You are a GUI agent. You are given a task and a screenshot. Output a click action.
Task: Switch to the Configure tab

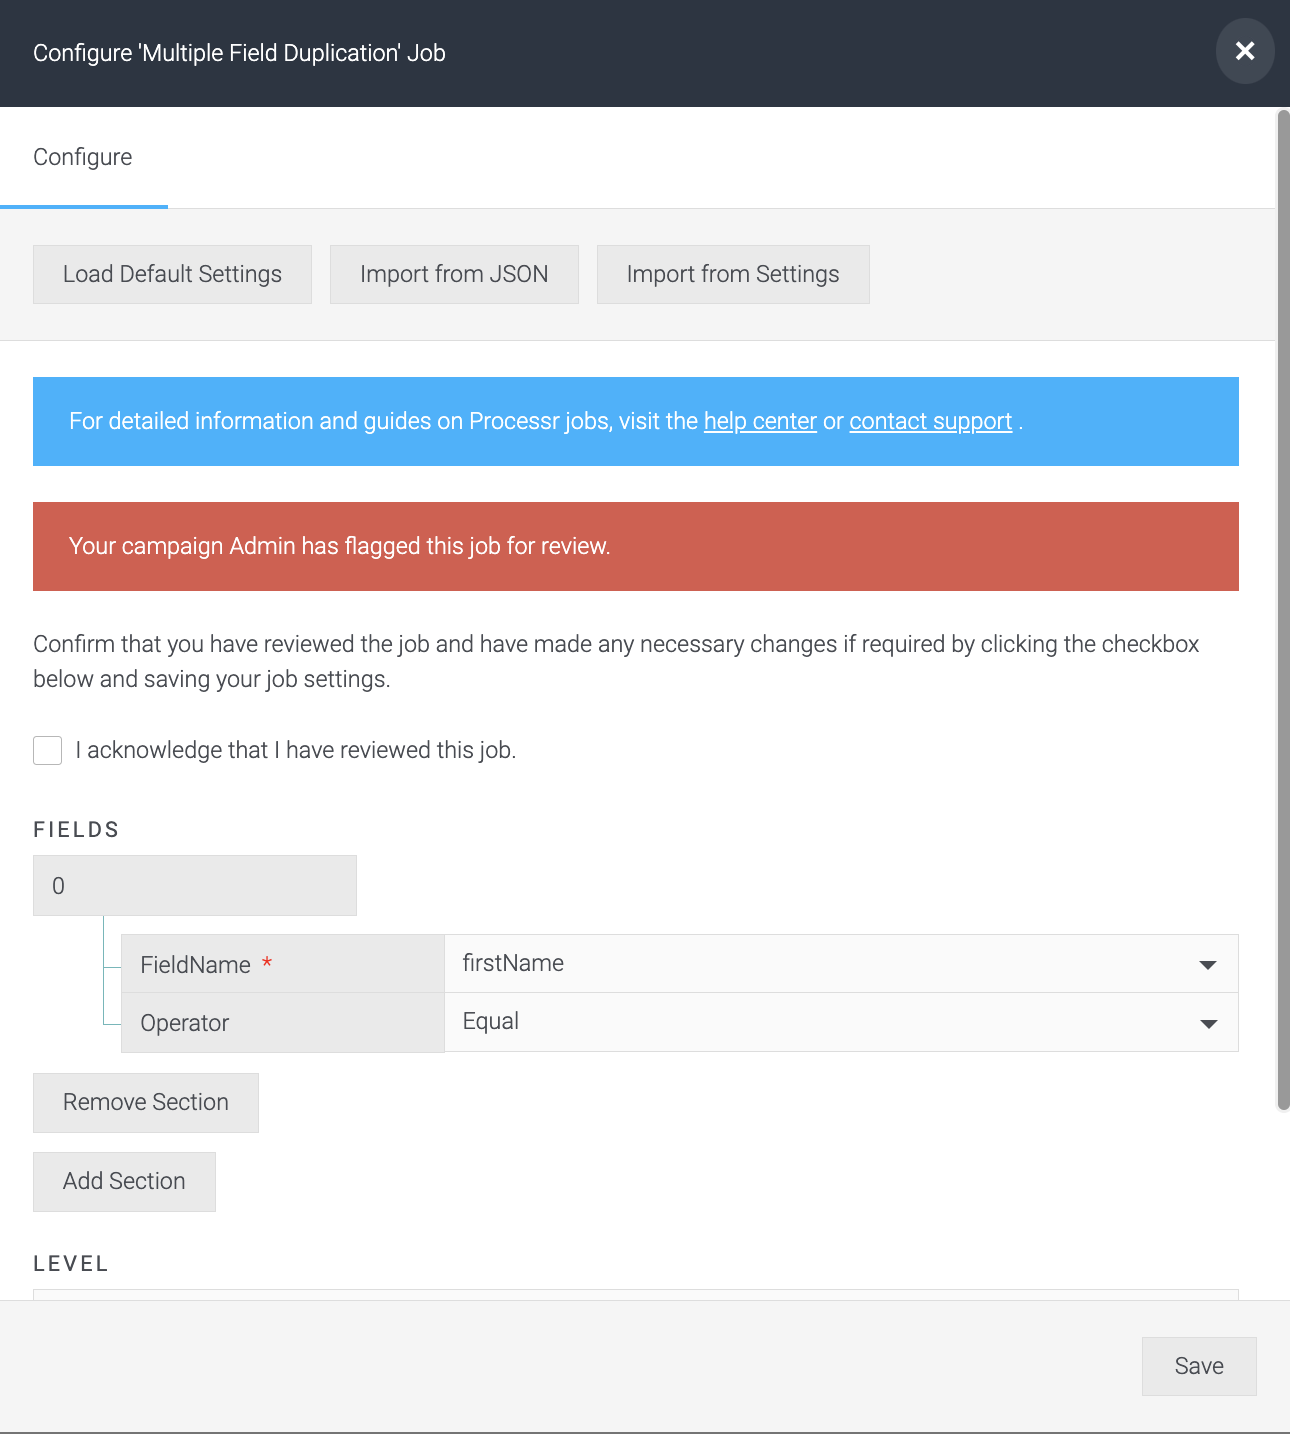83,157
